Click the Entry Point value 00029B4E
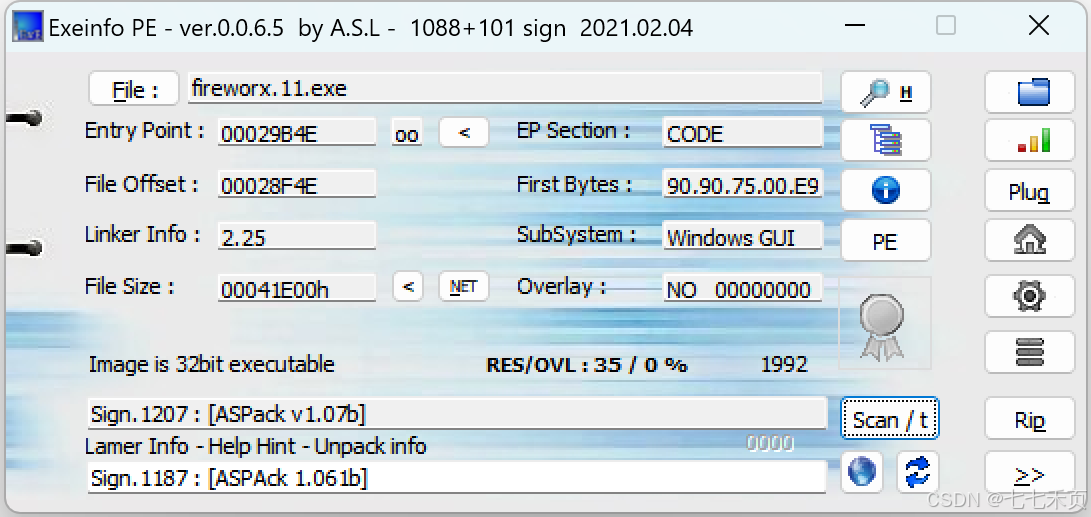The image size is (1091, 517). [297, 133]
